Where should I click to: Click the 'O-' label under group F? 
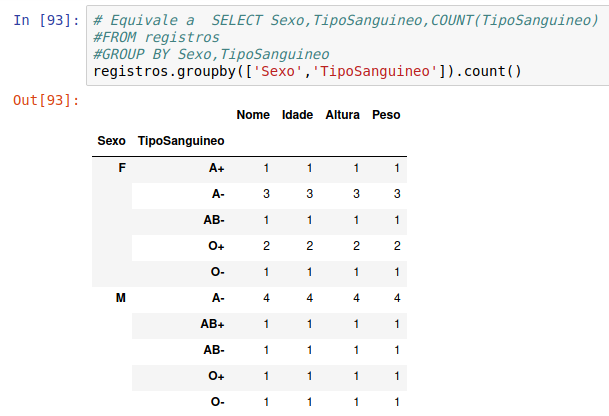[218, 272]
